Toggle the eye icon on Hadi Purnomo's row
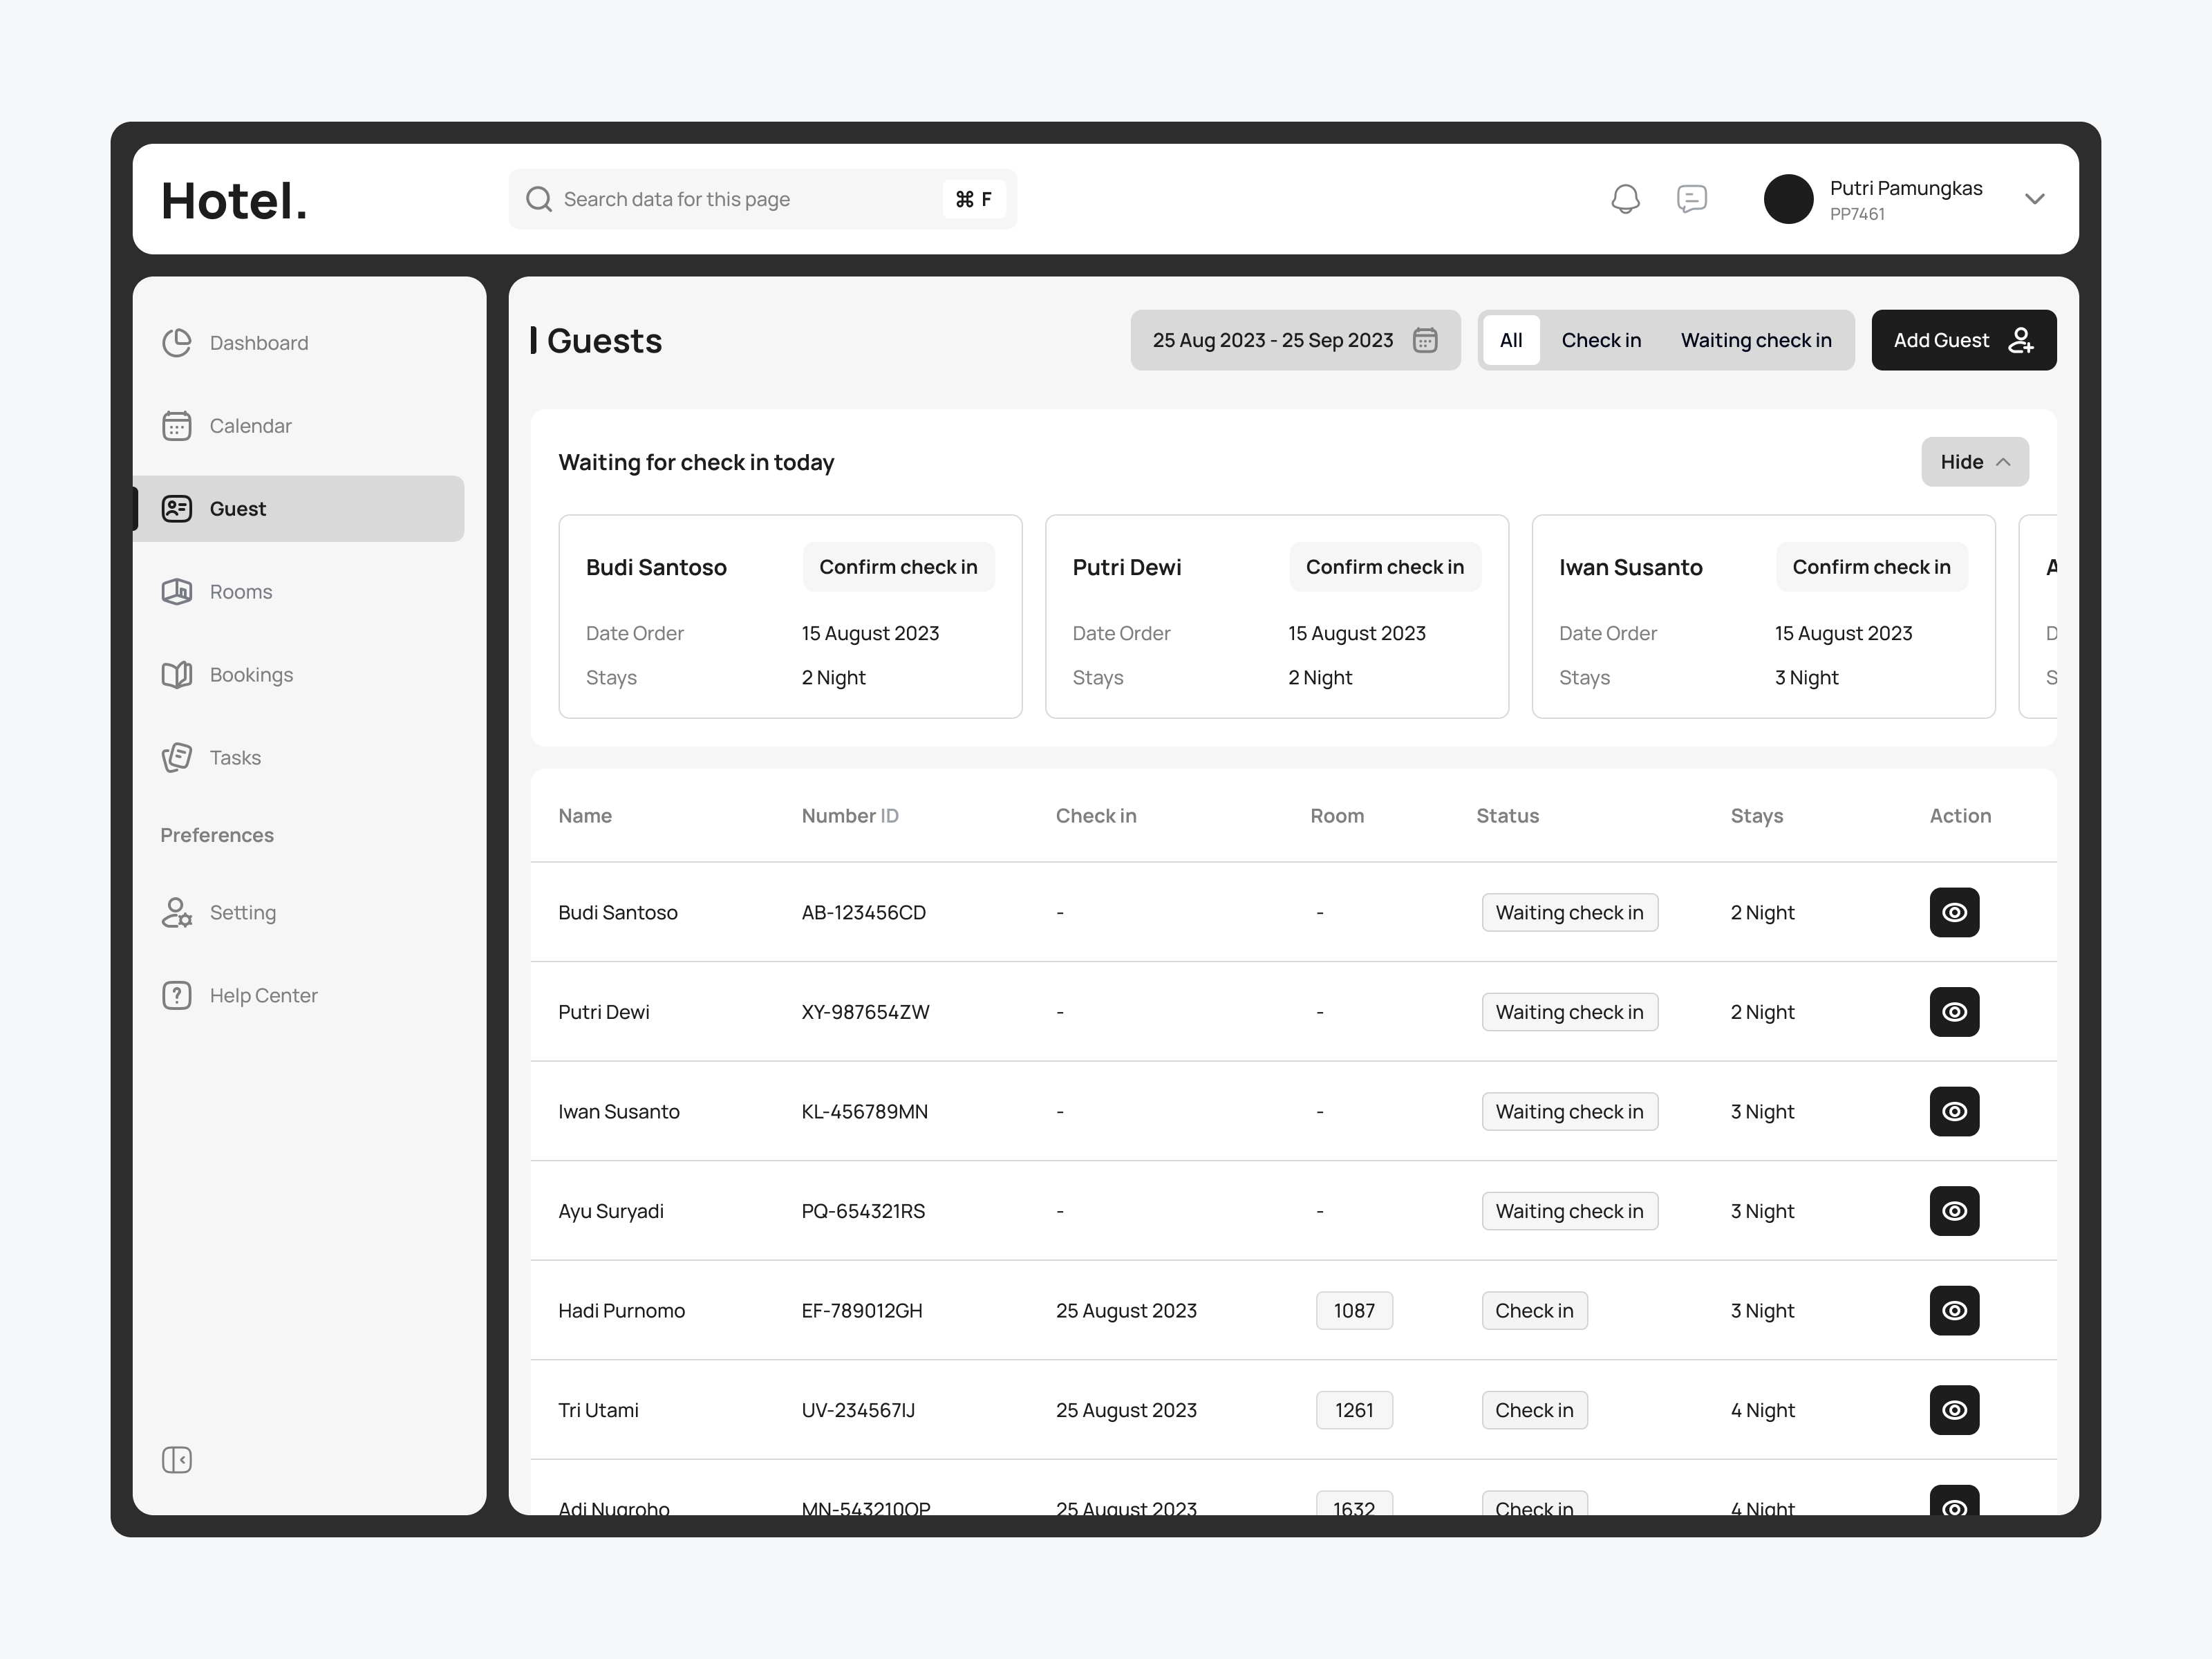Viewport: 2212px width, 1659px height. 1955,1310
